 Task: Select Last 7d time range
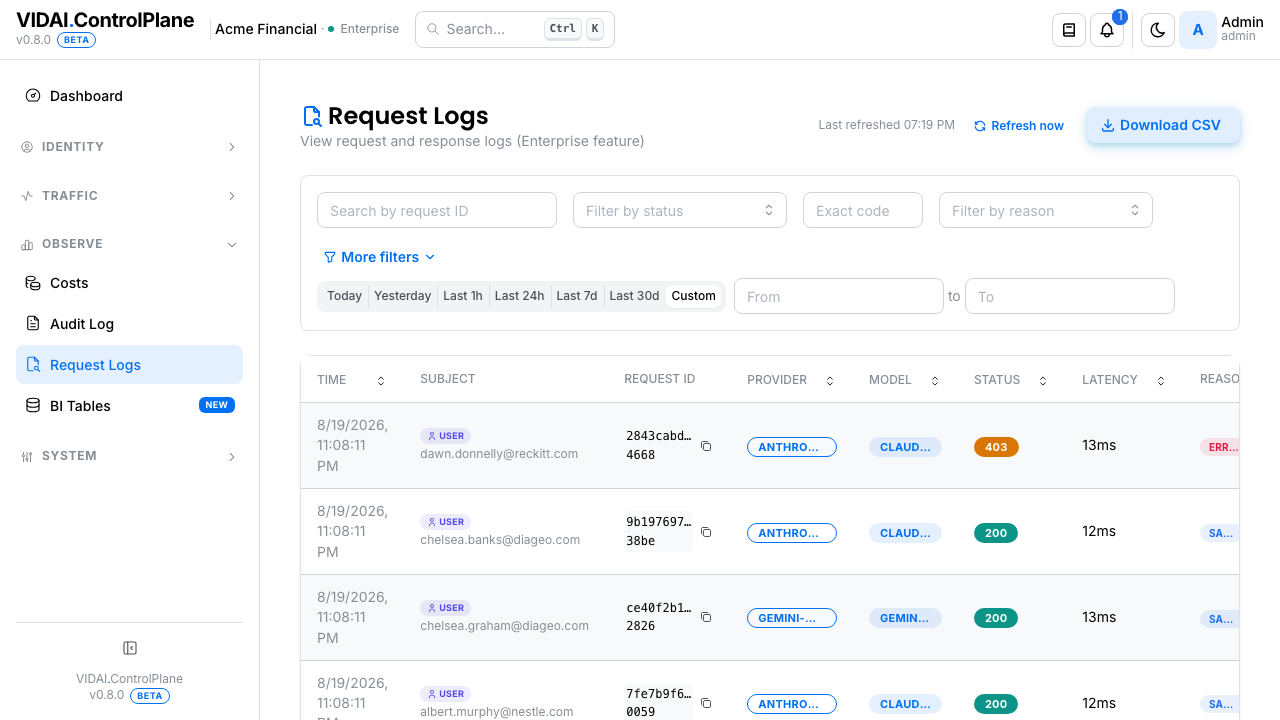pyautogui.click(x=577, y=296)
